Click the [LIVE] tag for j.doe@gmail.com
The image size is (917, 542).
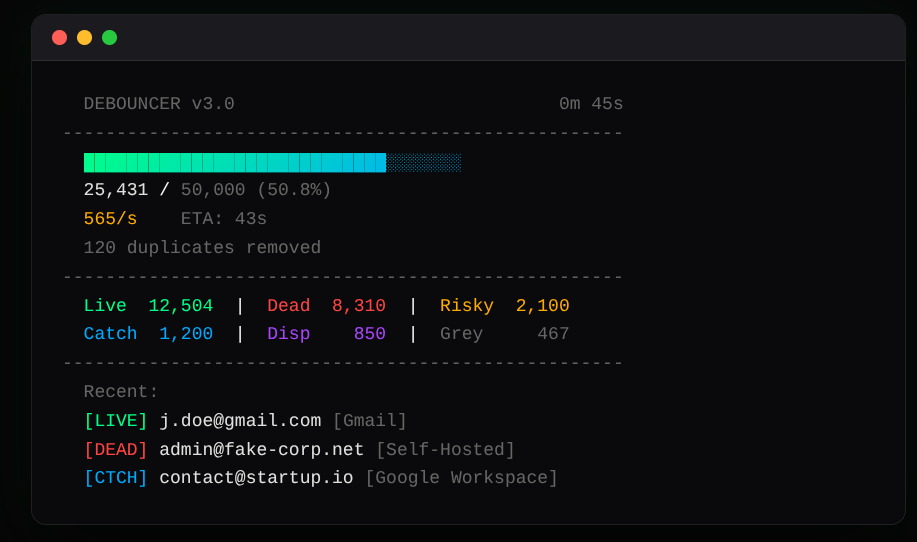coord(116,420)
